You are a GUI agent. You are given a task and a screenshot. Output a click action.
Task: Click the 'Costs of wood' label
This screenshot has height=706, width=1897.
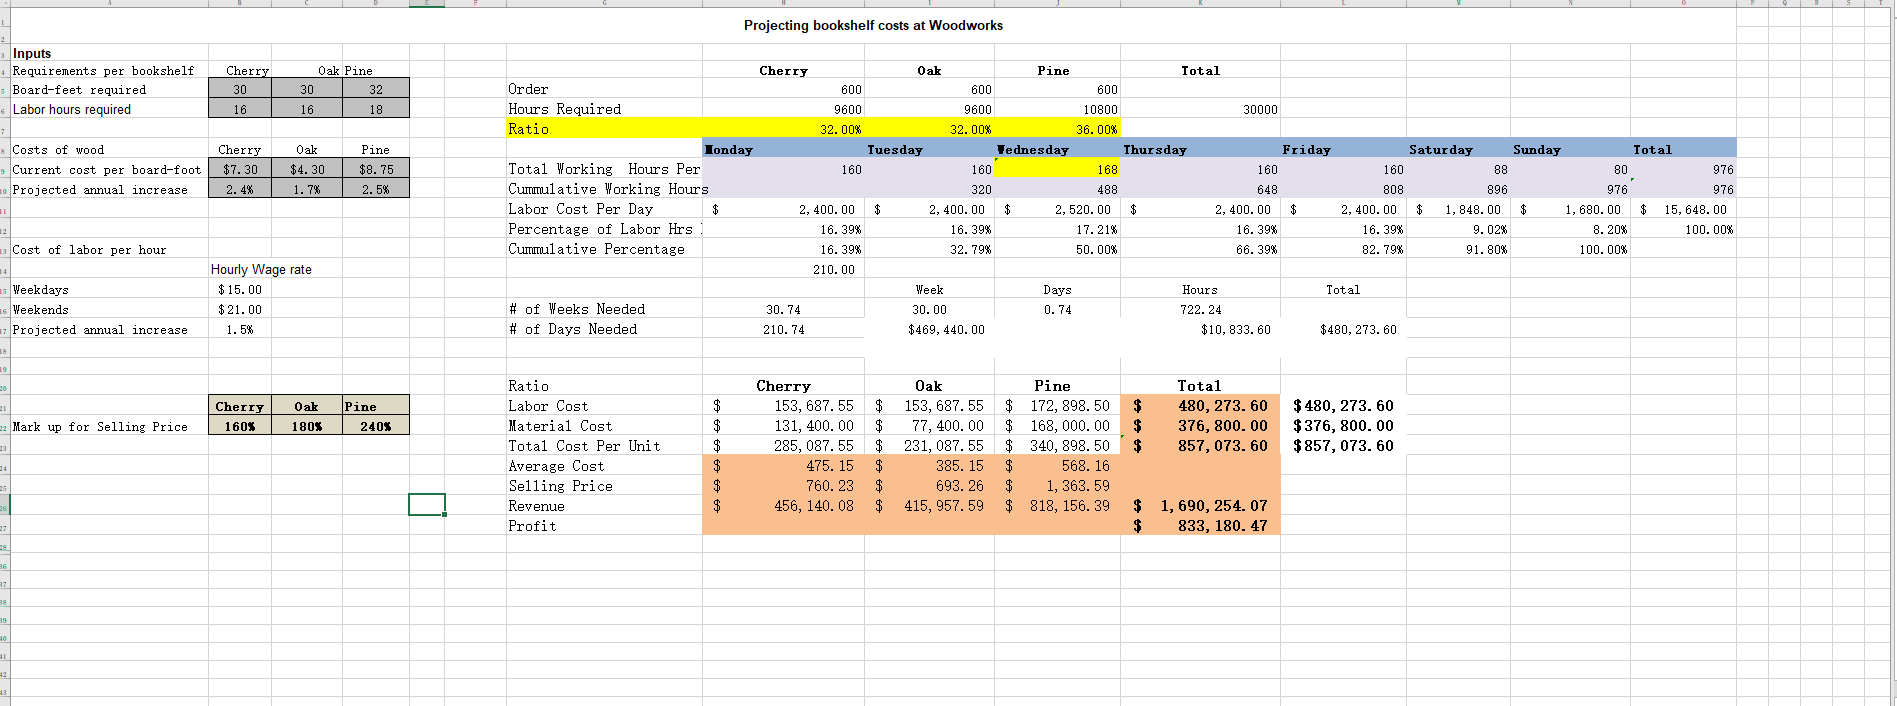point(58,150)
